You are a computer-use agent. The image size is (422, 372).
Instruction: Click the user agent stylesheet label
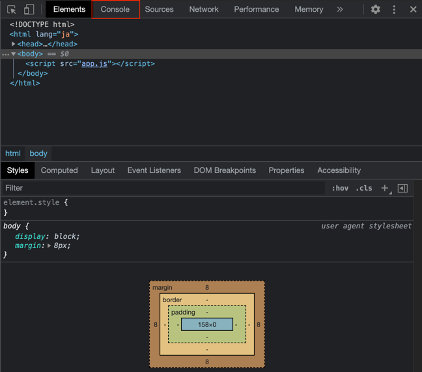(x=366, y=226)
